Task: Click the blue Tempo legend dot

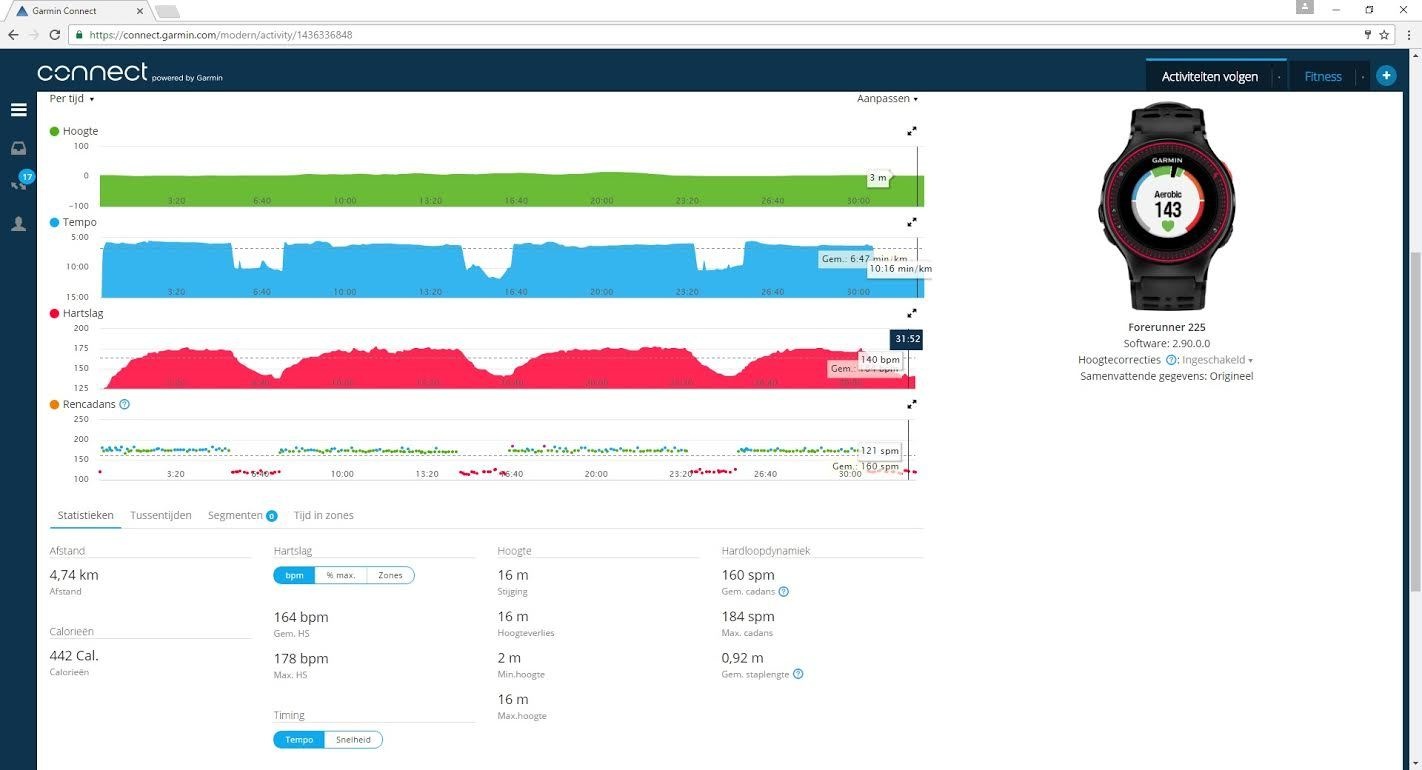Action: 55,222
